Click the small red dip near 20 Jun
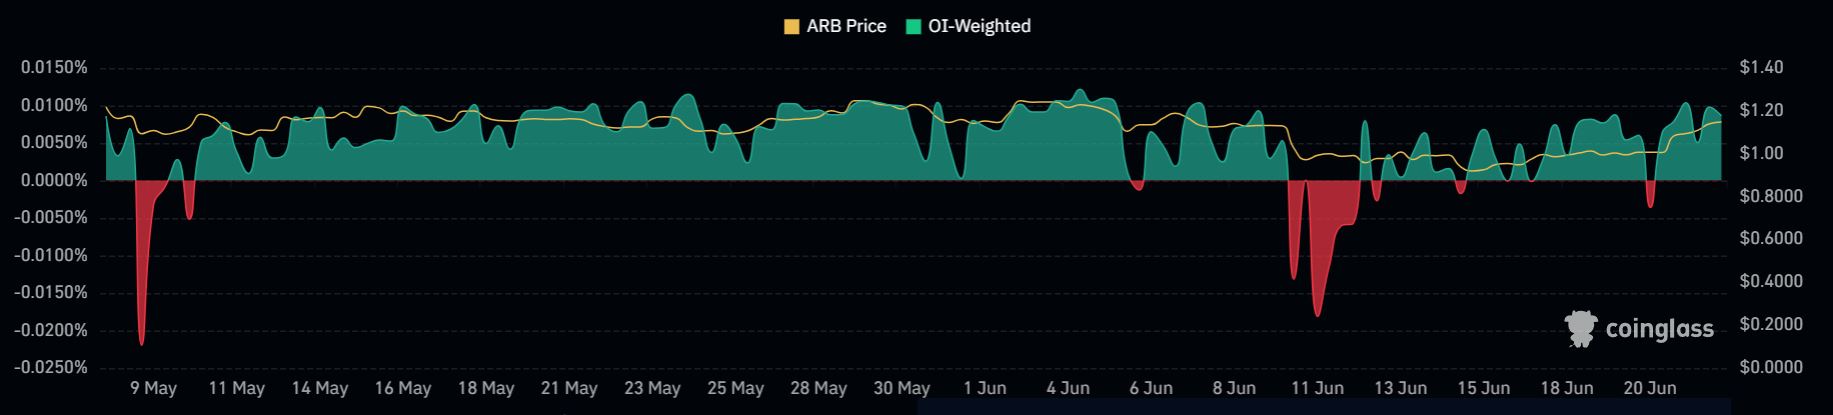The image size is (1833, 415). tap(1650, 194)
